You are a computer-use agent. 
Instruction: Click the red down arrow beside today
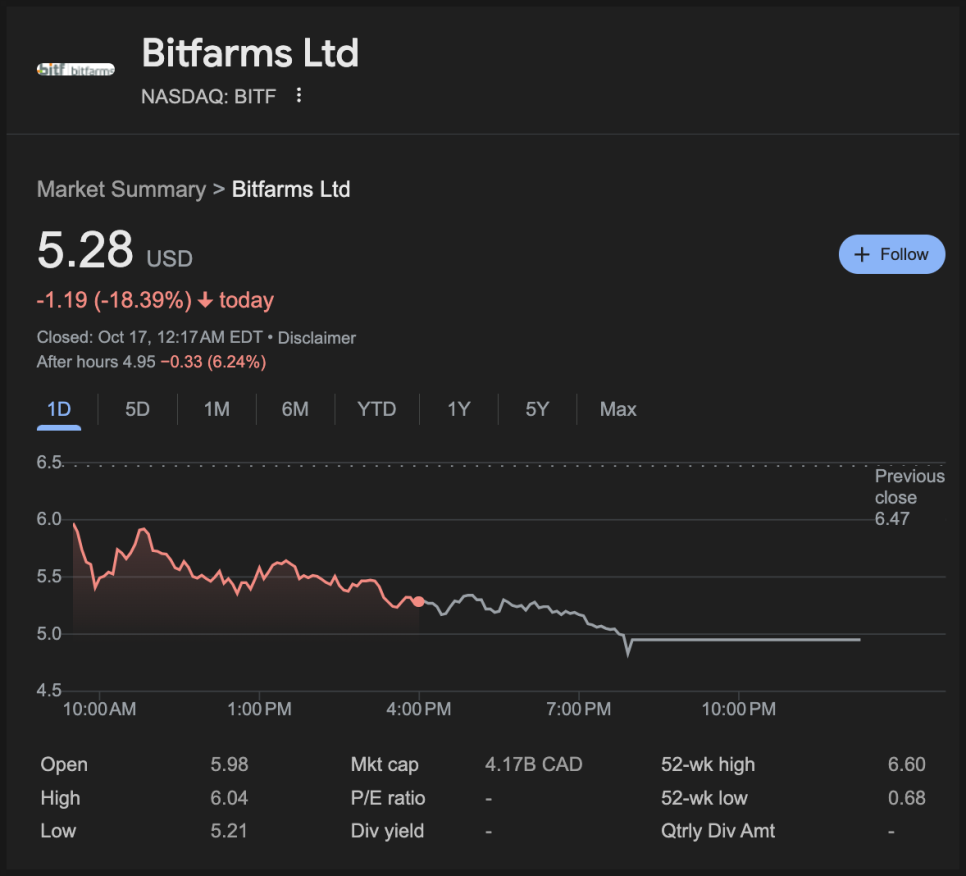coord(205,300)
